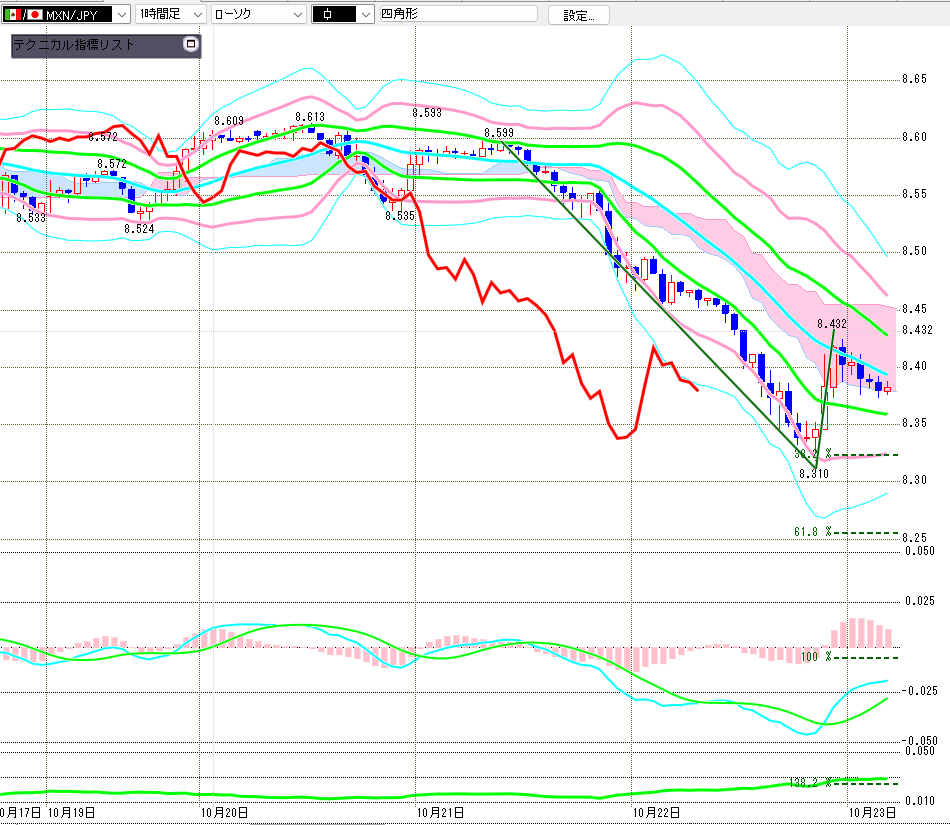Click the restore icon on テクニカル指標リスト panel
950x825 pixels.
pyautogui.click(x=191, y=44)
